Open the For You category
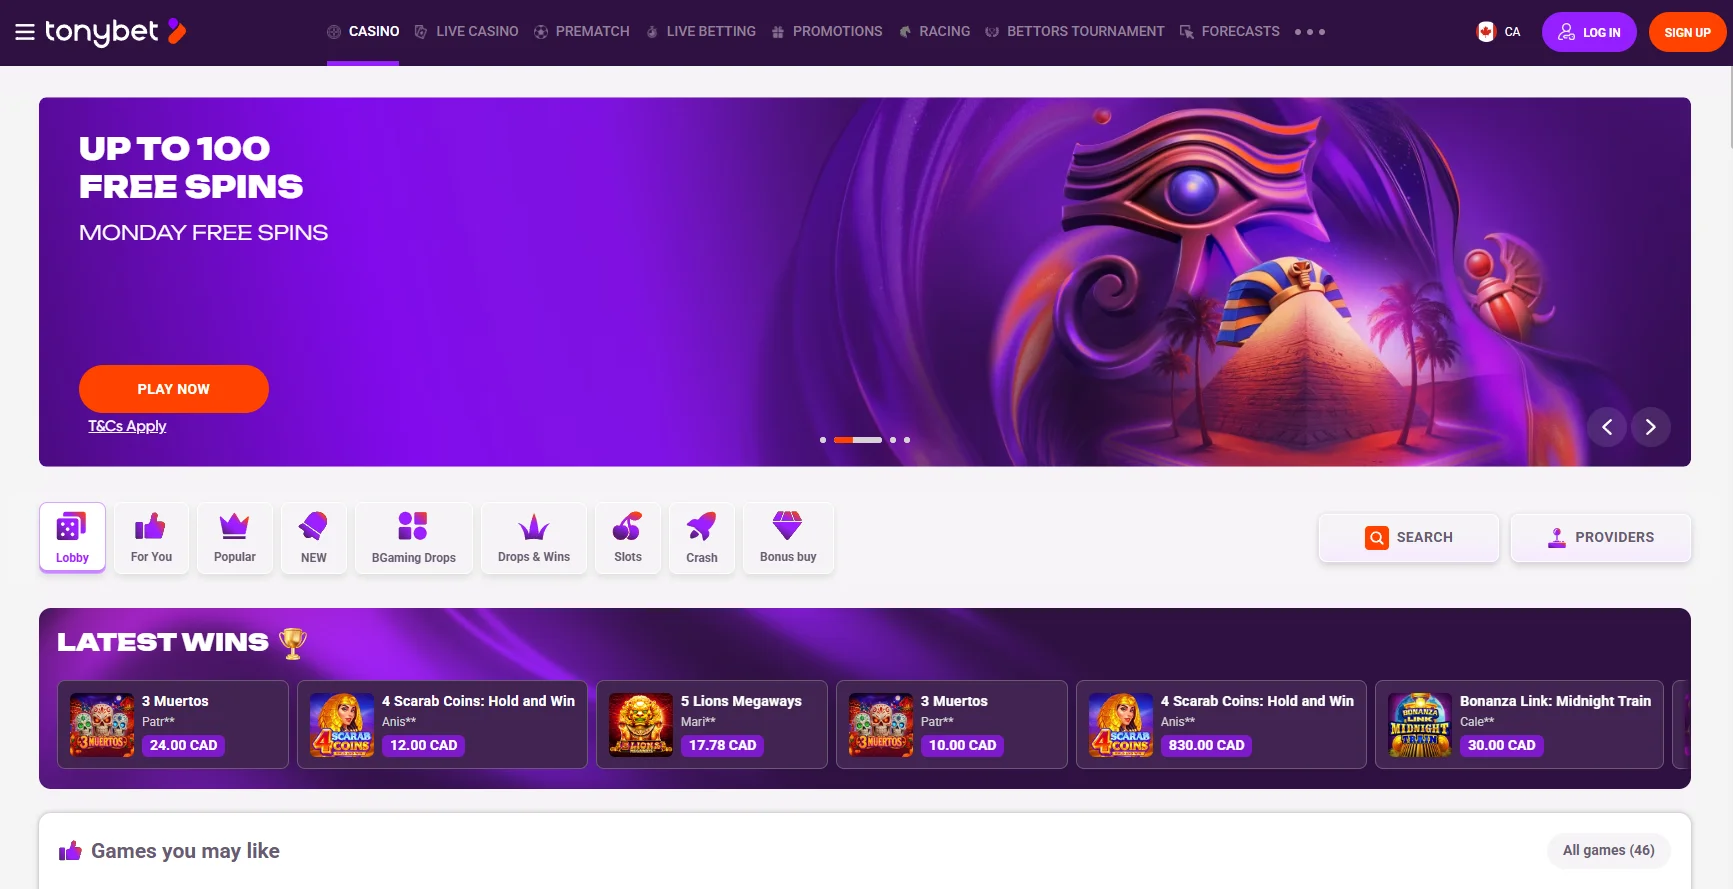1733x889 pixels. pos(151,537)
